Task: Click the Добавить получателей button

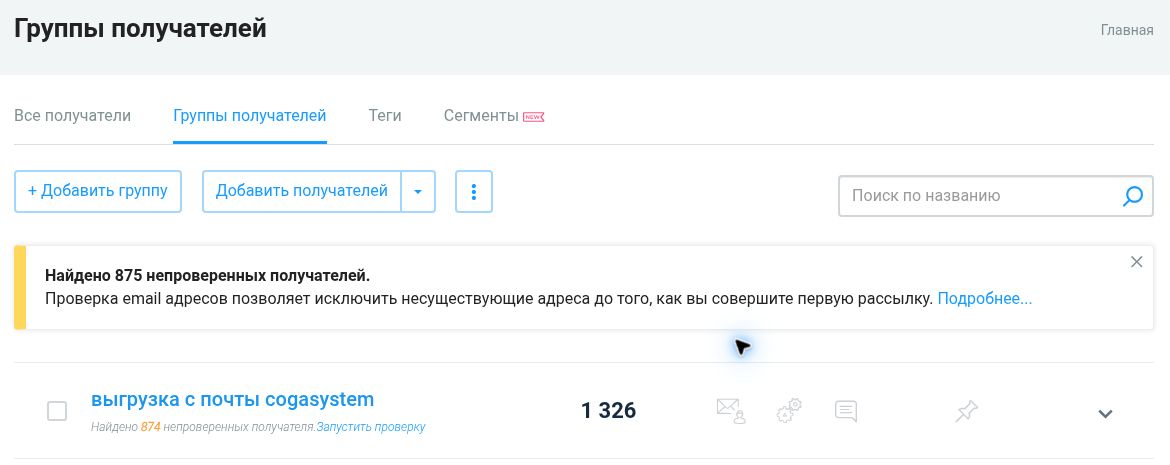Action: [301, 192]
